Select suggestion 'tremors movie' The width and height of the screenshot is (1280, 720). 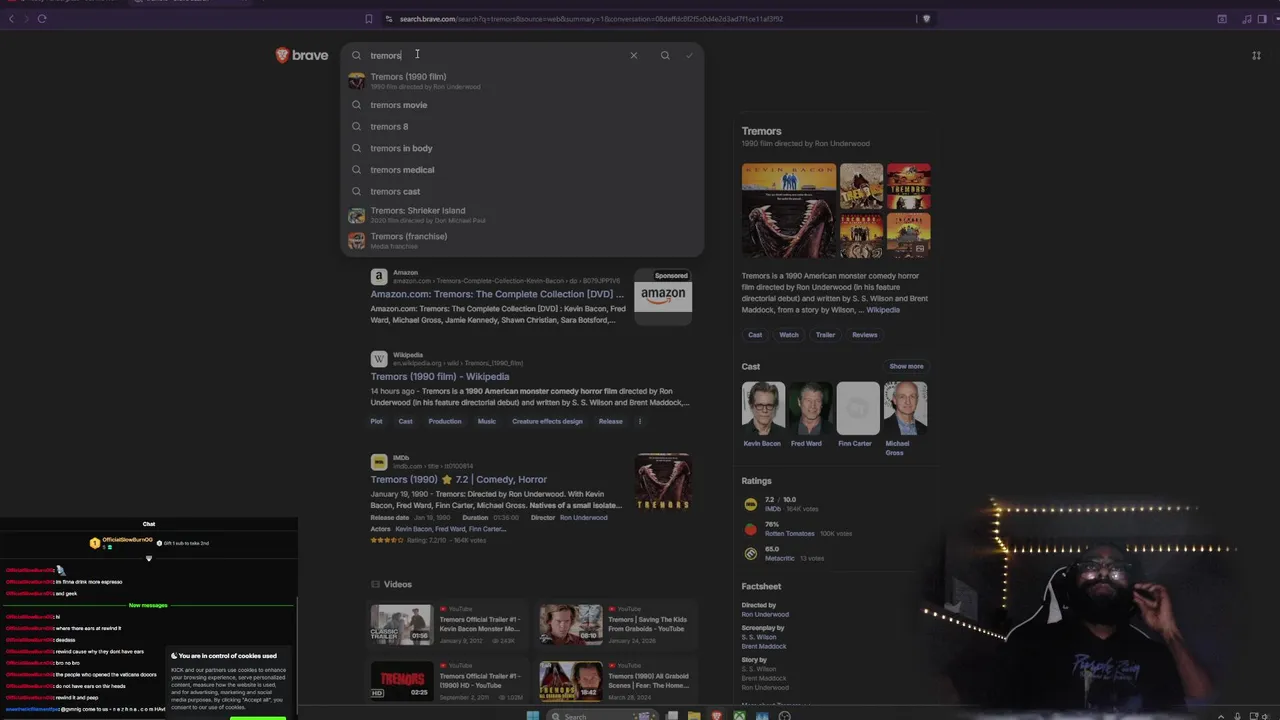[x=522, y=105]
